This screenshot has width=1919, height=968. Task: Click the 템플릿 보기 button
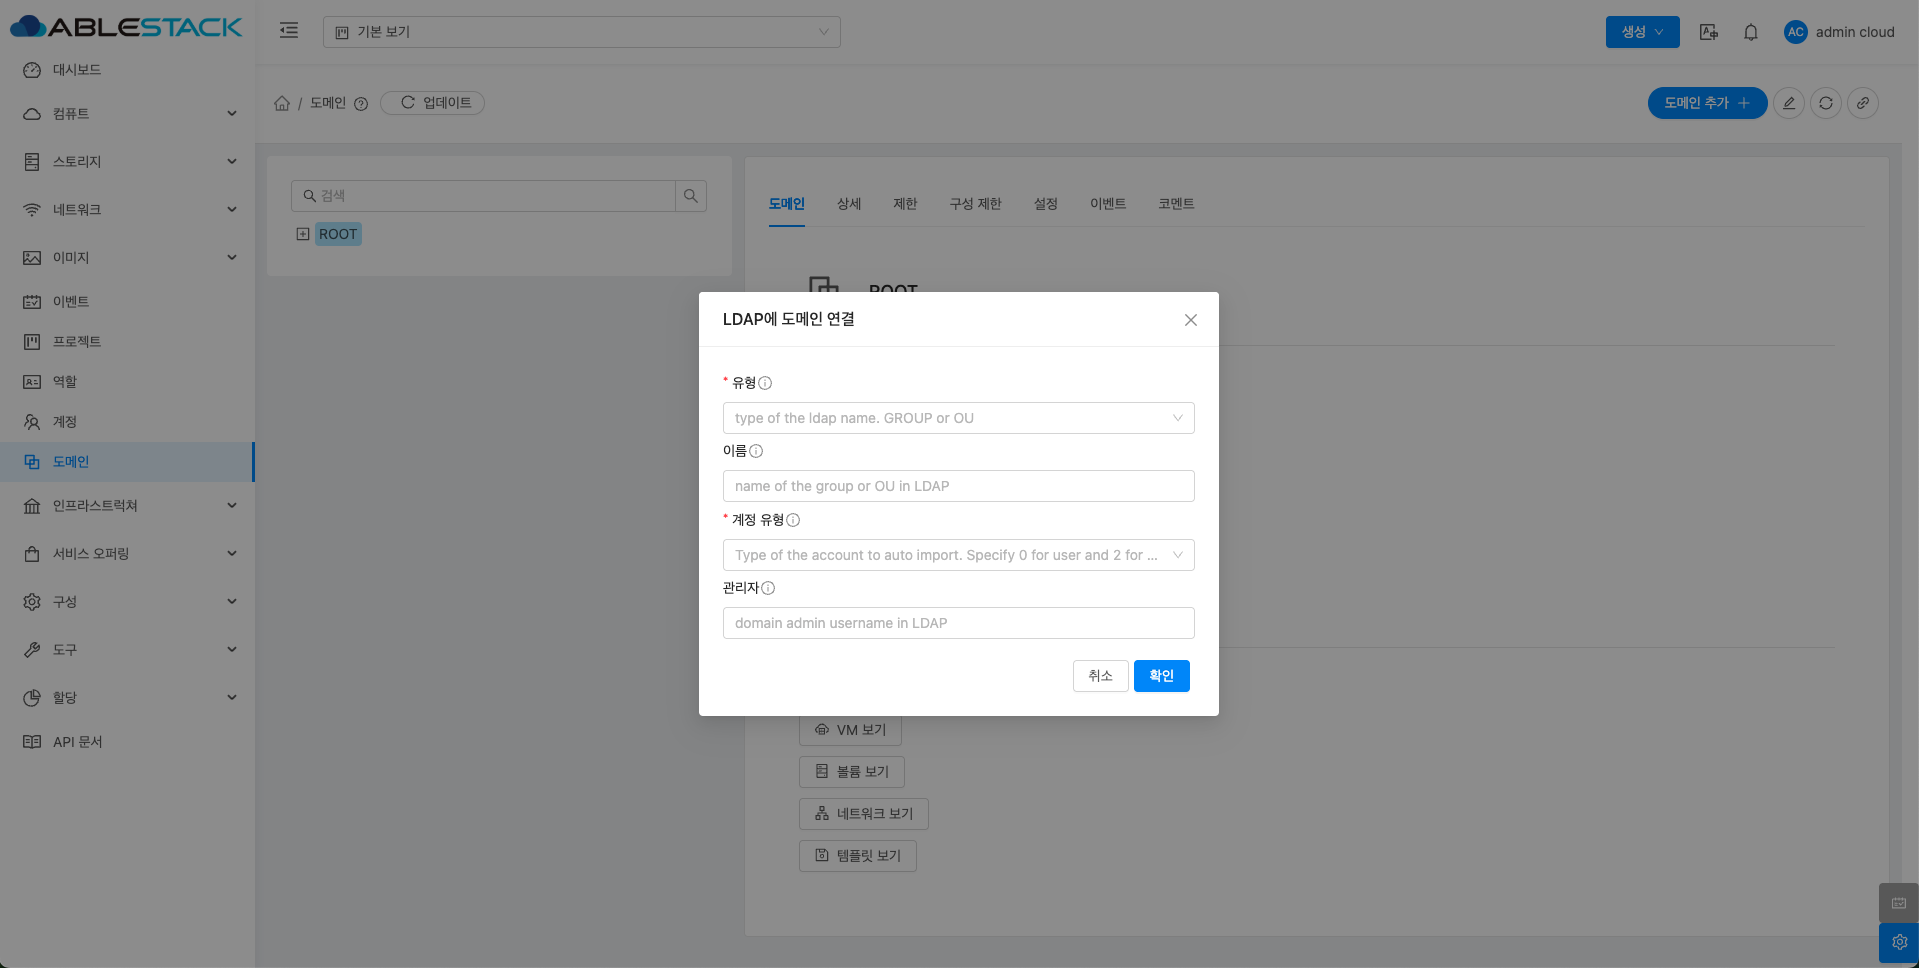pyautogui.click(x=858, y=856)
